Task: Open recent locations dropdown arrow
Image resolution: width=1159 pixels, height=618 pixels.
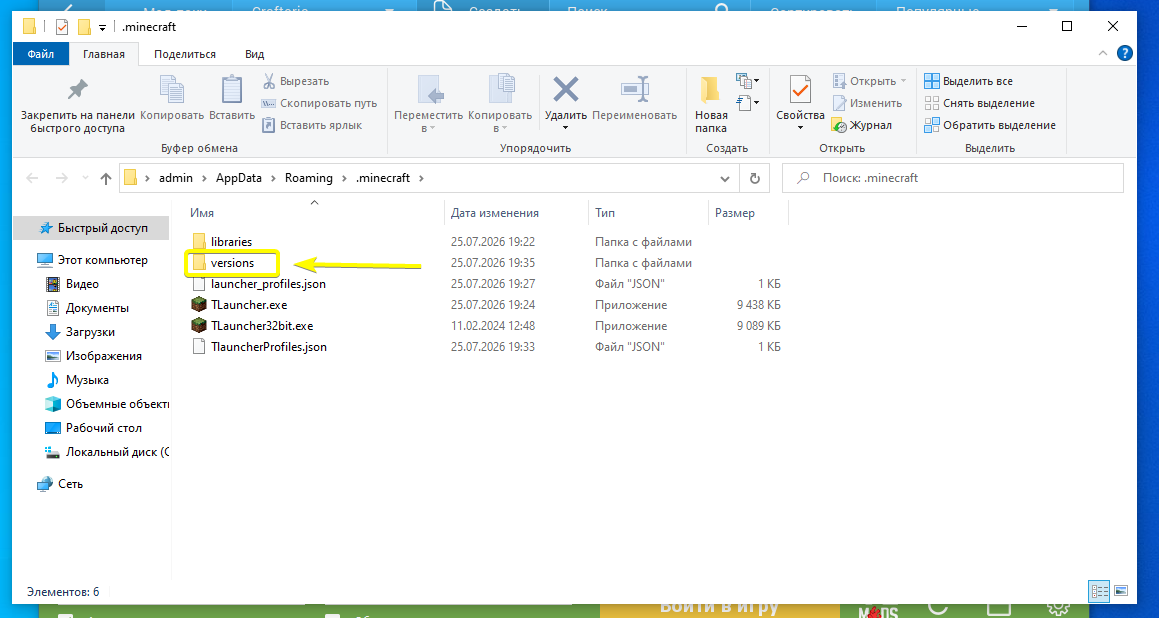Action: coord(85,178)
